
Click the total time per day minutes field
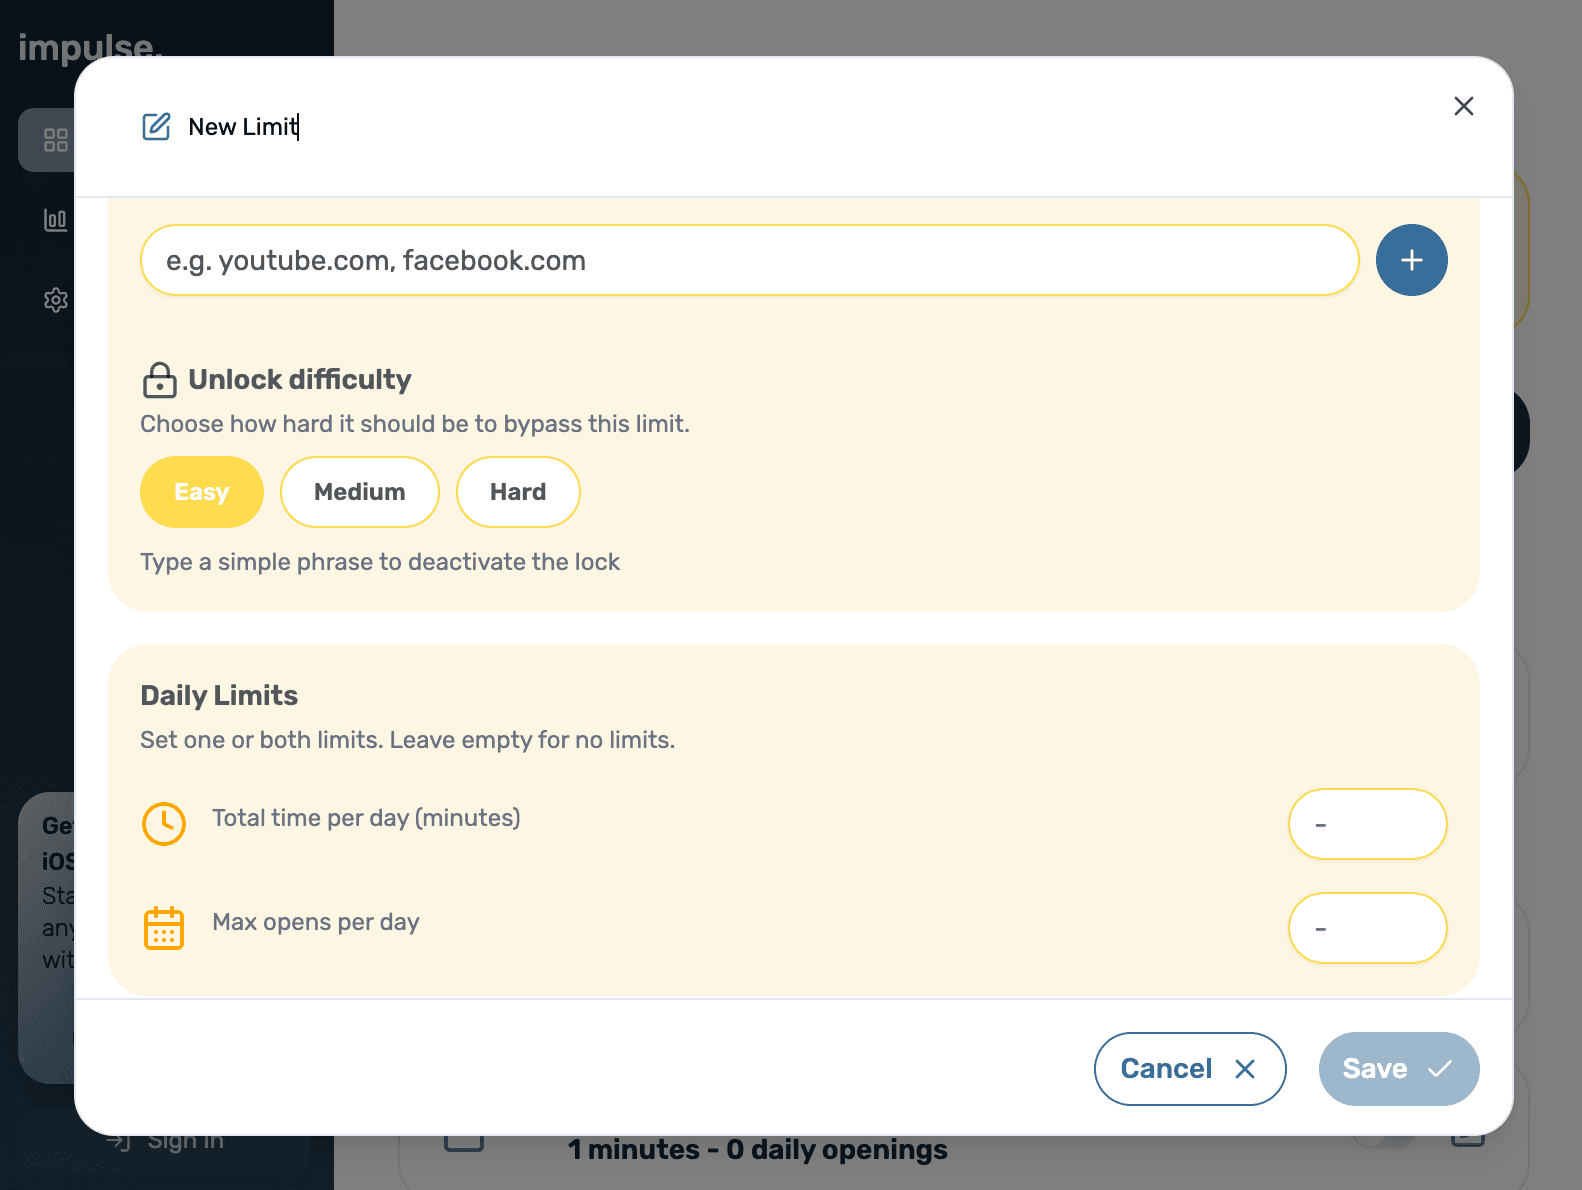[x=1367, y=824]
